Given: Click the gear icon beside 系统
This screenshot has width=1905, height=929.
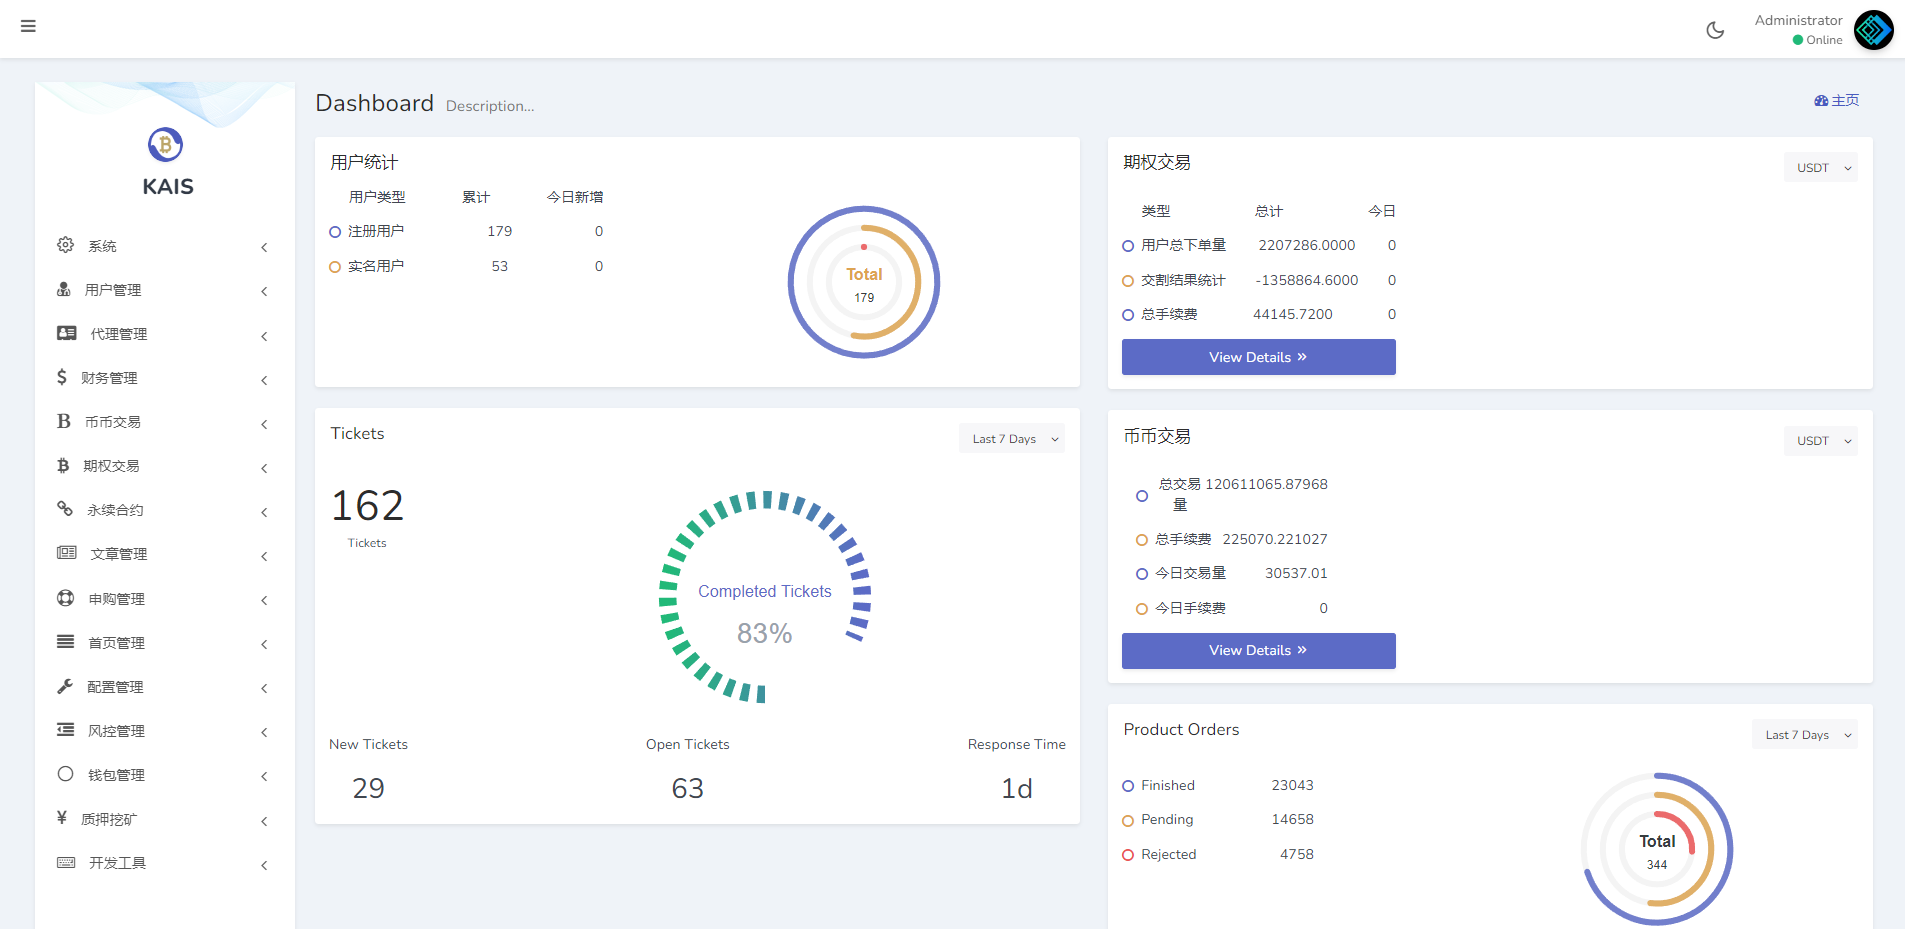Looking at the screenshot, I should 66,245.
